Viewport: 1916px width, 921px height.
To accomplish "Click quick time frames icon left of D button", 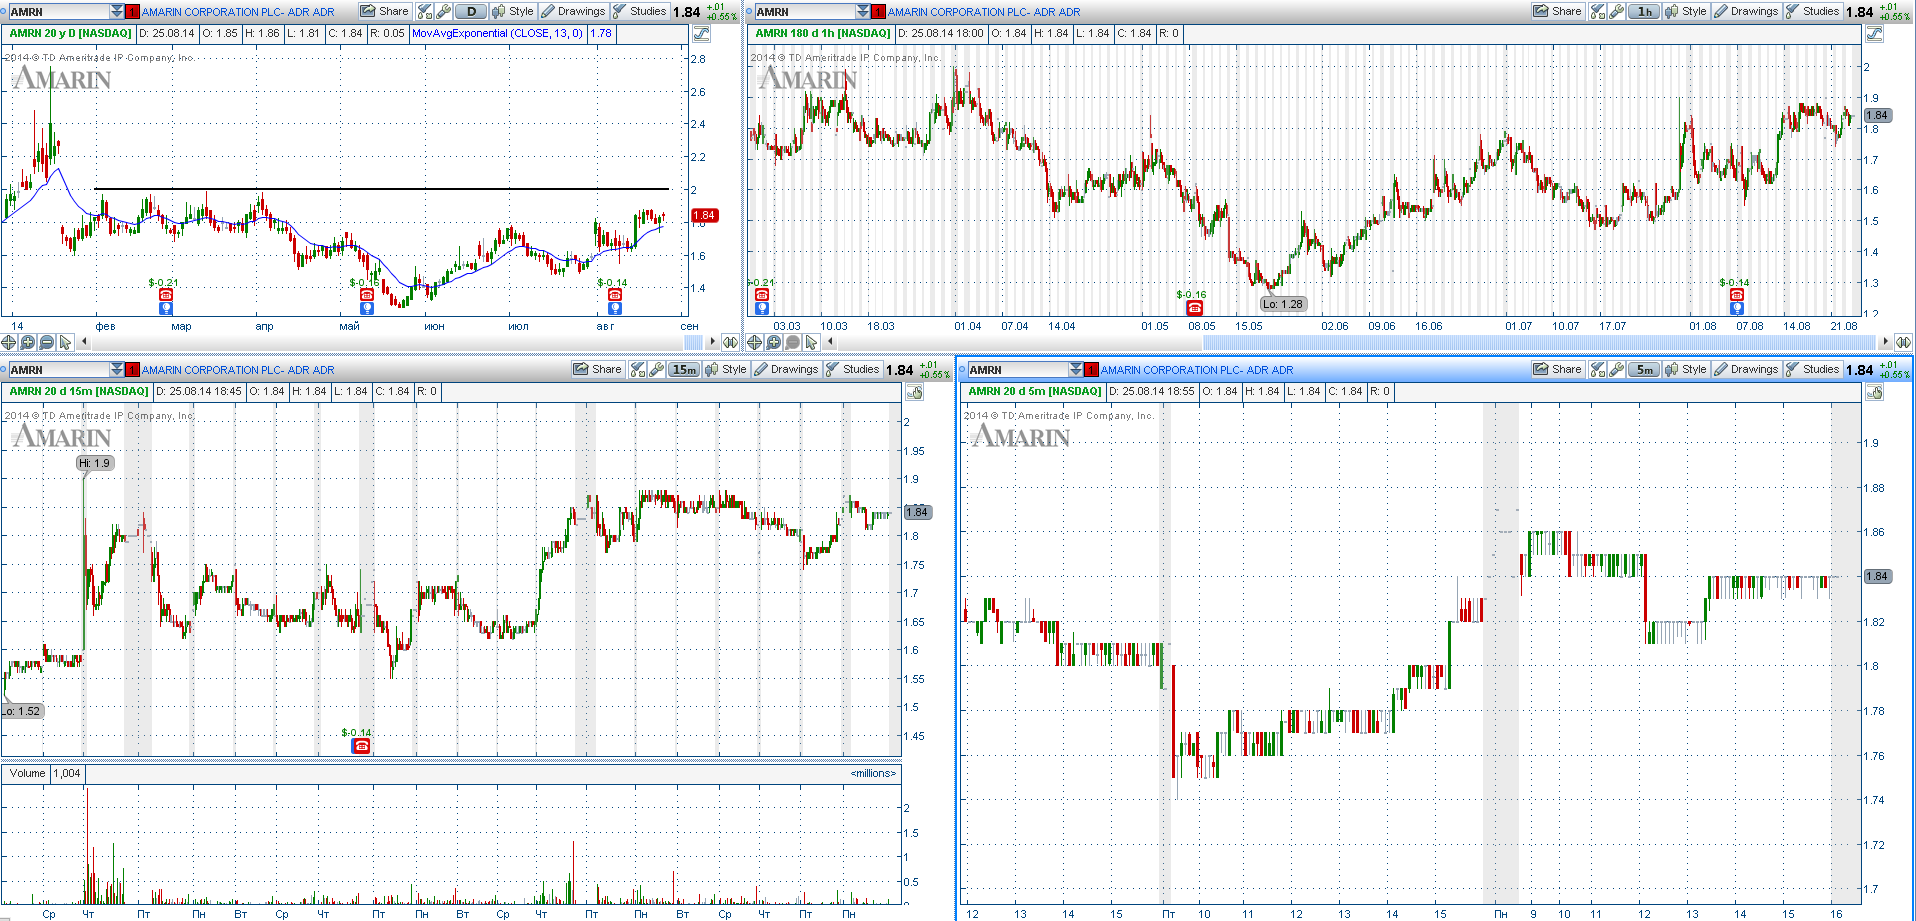I will (425, 11).
